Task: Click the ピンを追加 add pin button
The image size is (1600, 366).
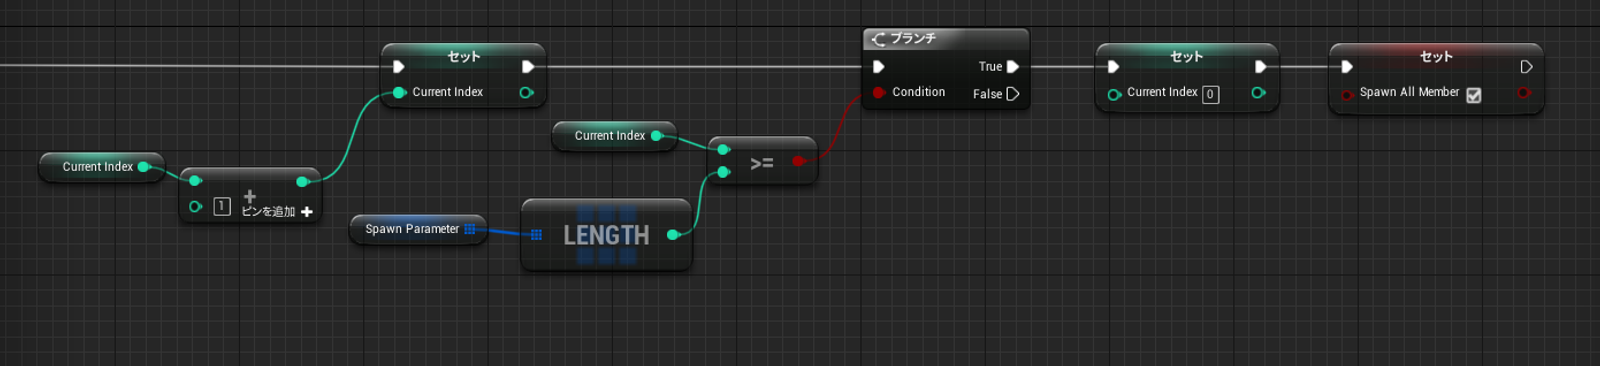Action: pyautogui.click(x=277, y=211)
